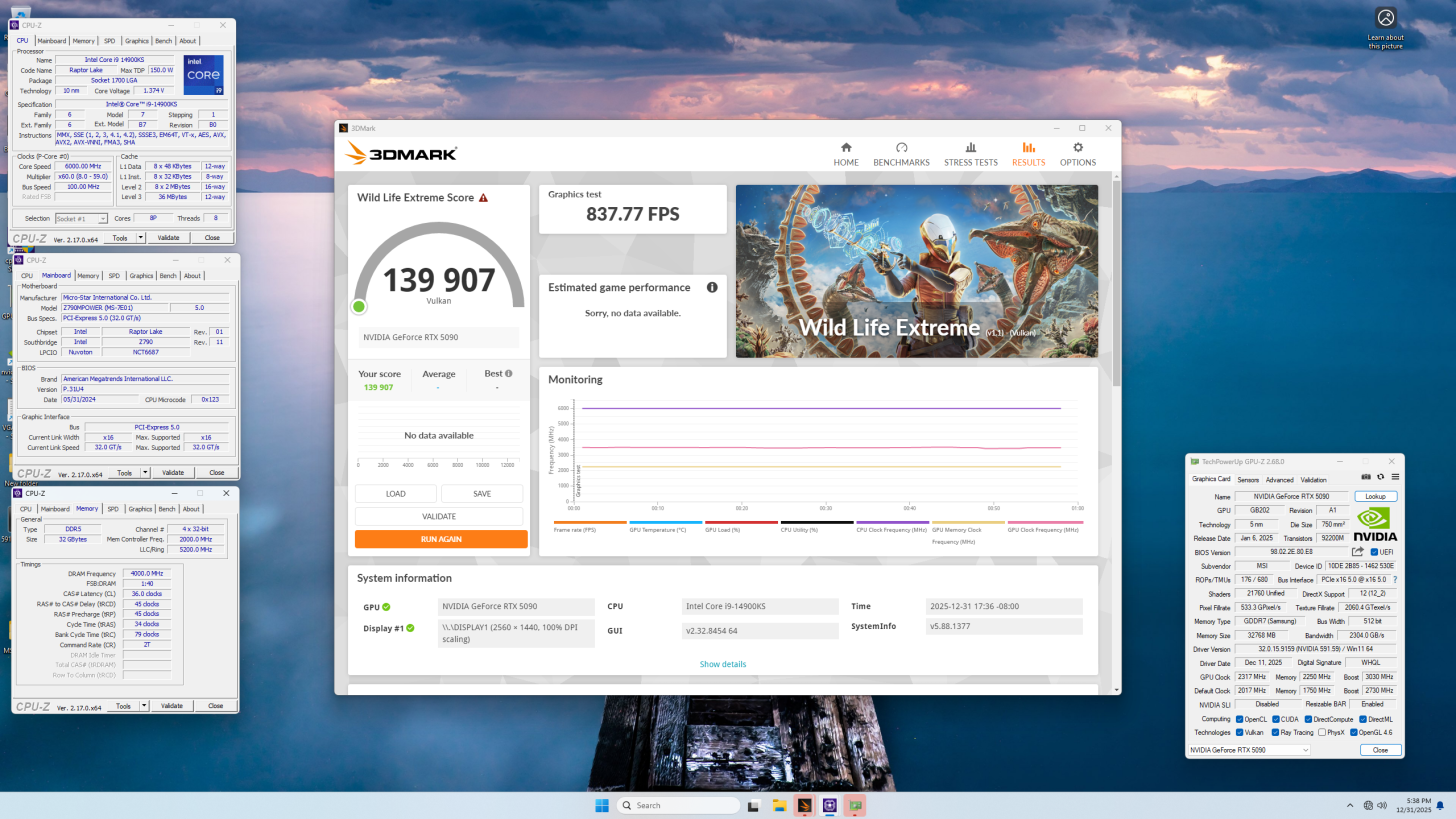1456x819 pixels.
Task: Open the GPU-Z hamburger menu
Action: click(1395, 477)
